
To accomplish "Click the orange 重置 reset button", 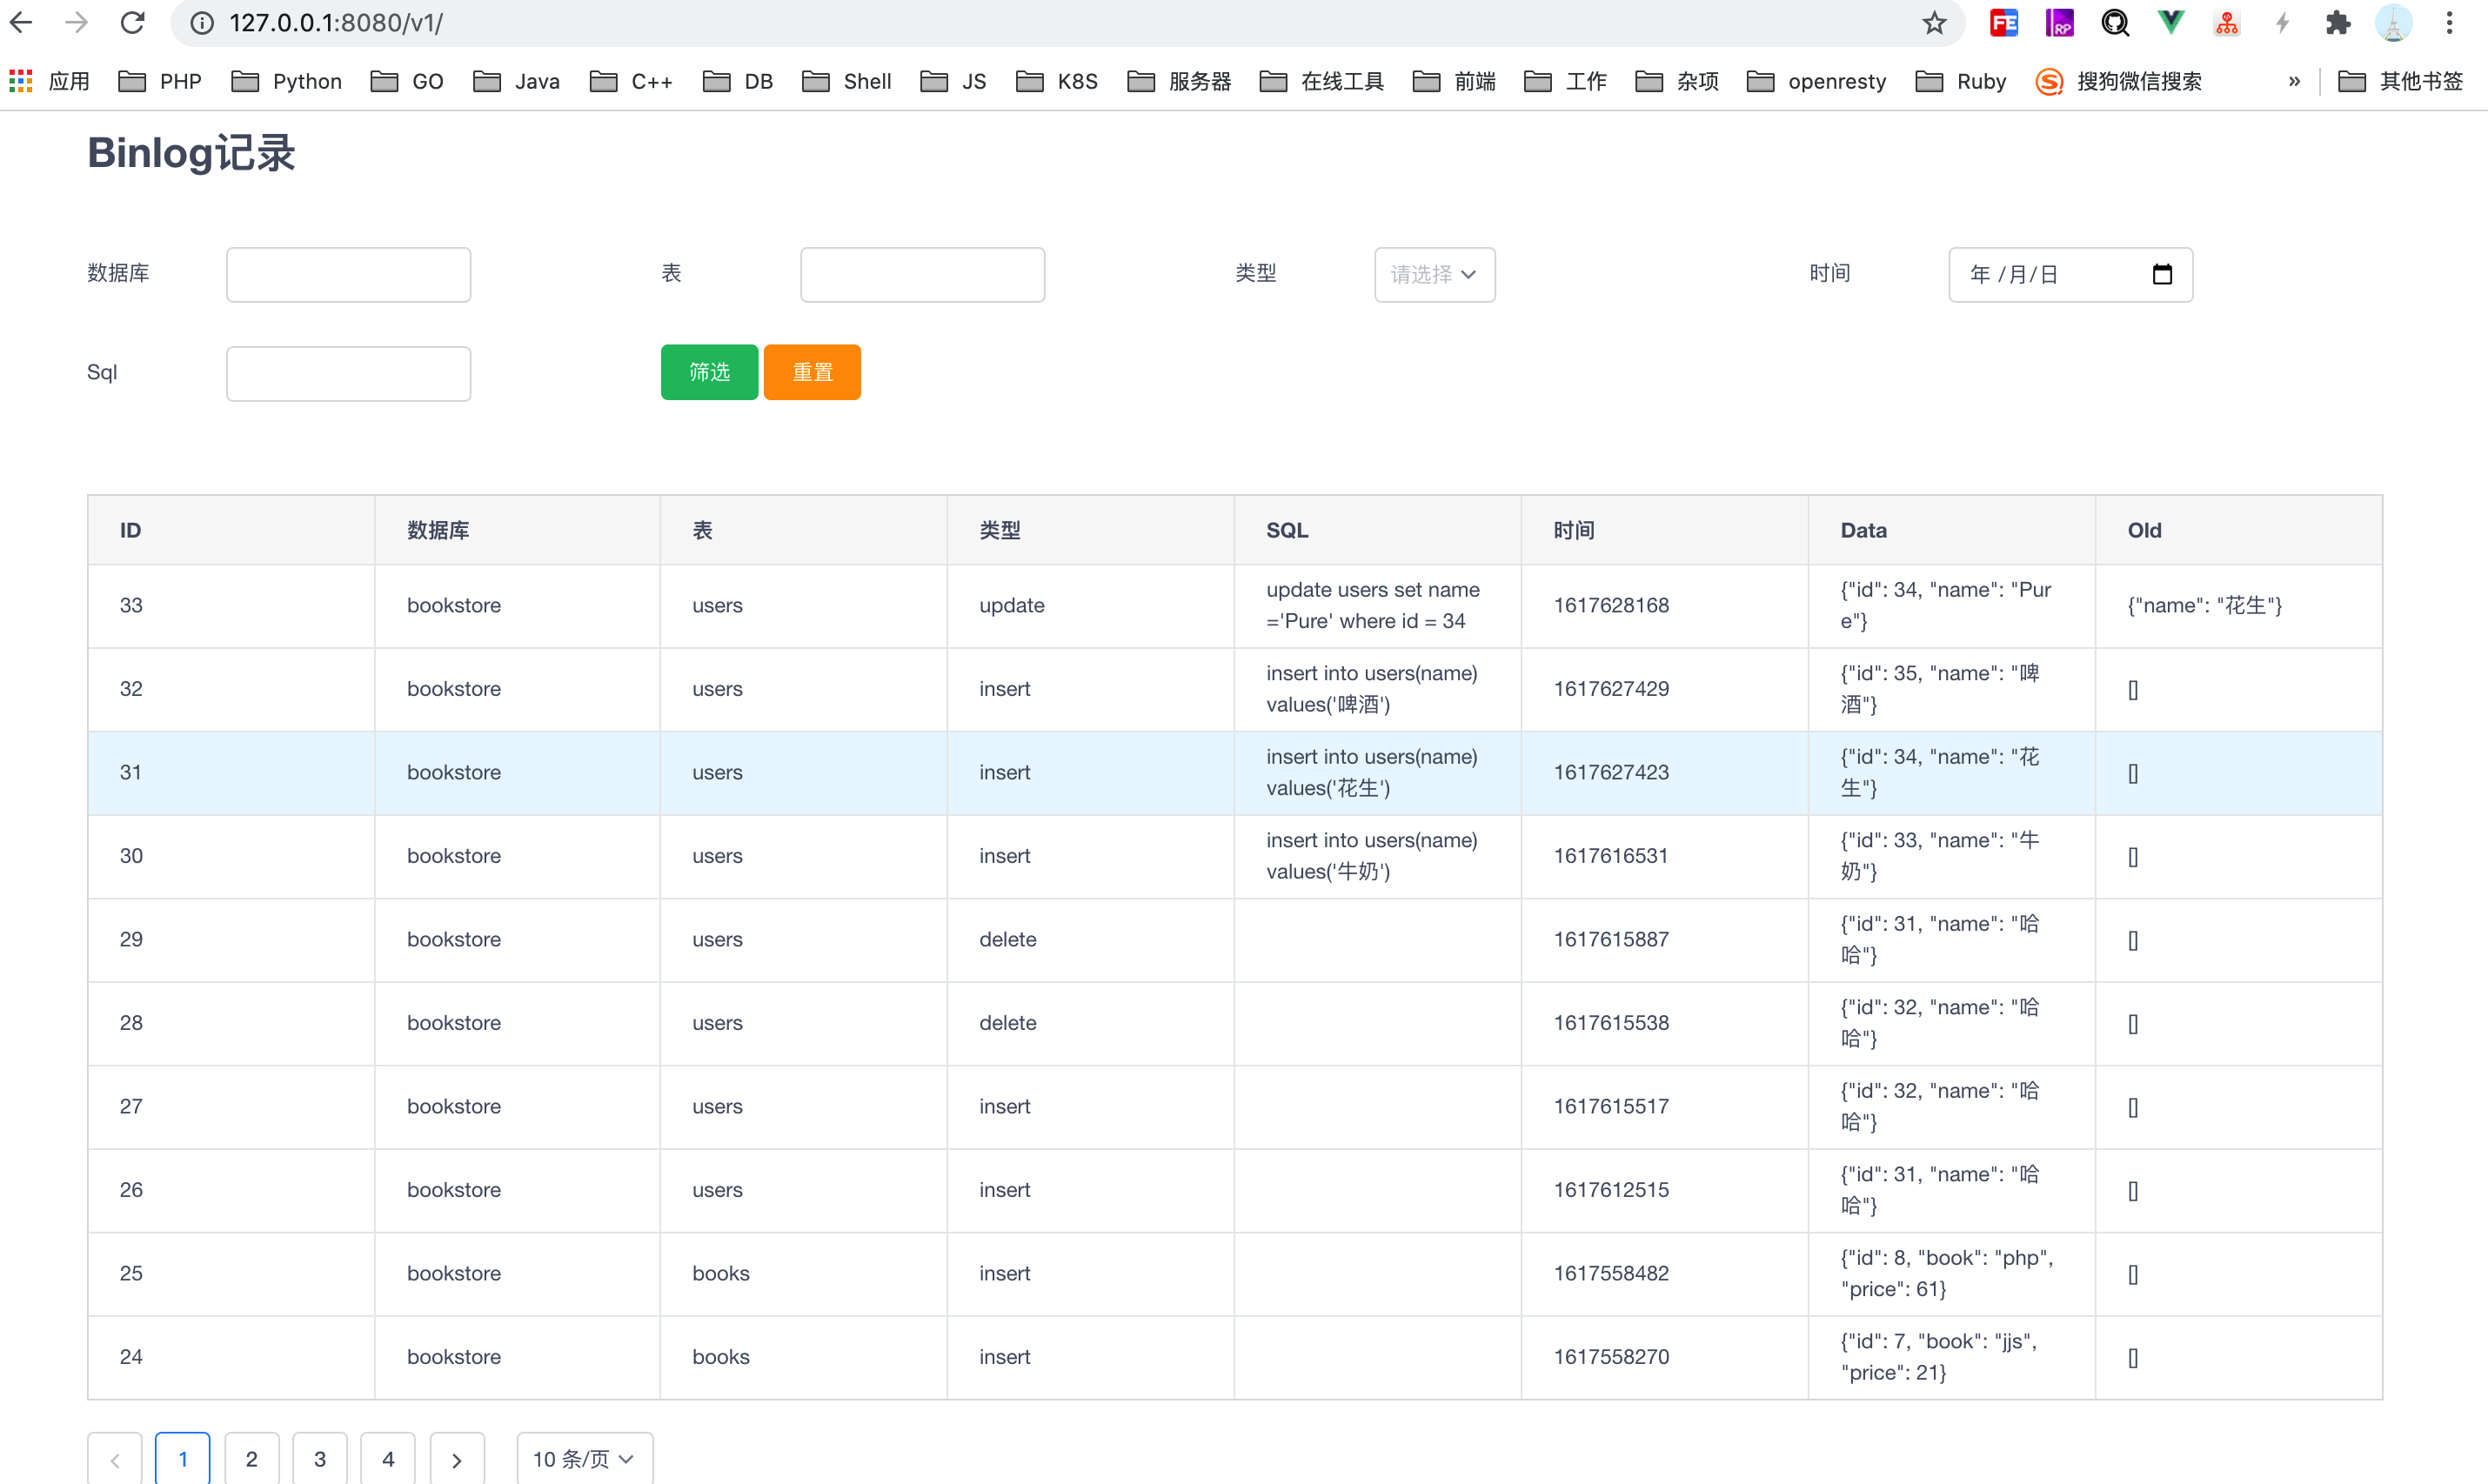I will pyautogui.click(x=812, y=372).
